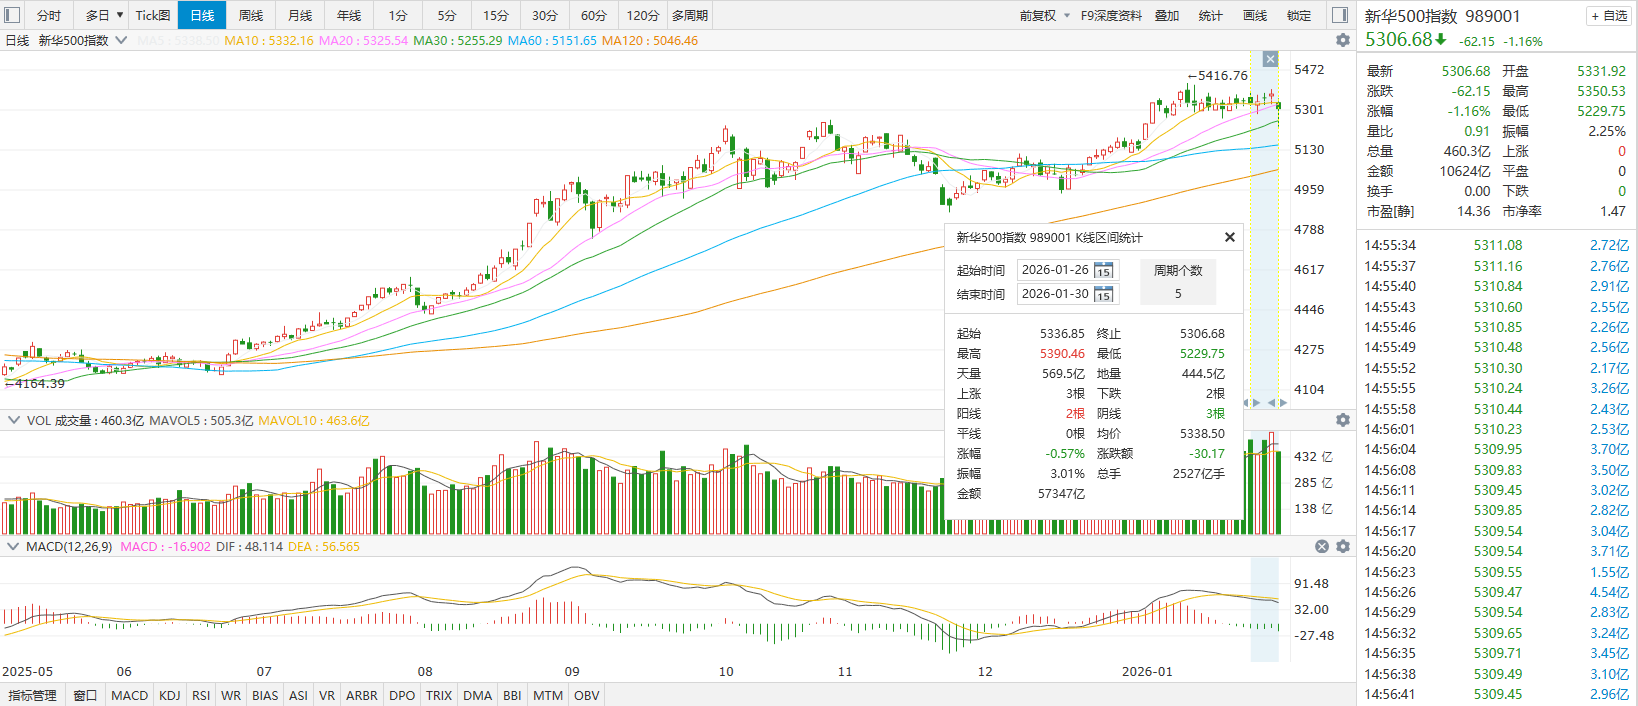
Task: Open VOL indicator settings gear
Action: (1343, 420)
